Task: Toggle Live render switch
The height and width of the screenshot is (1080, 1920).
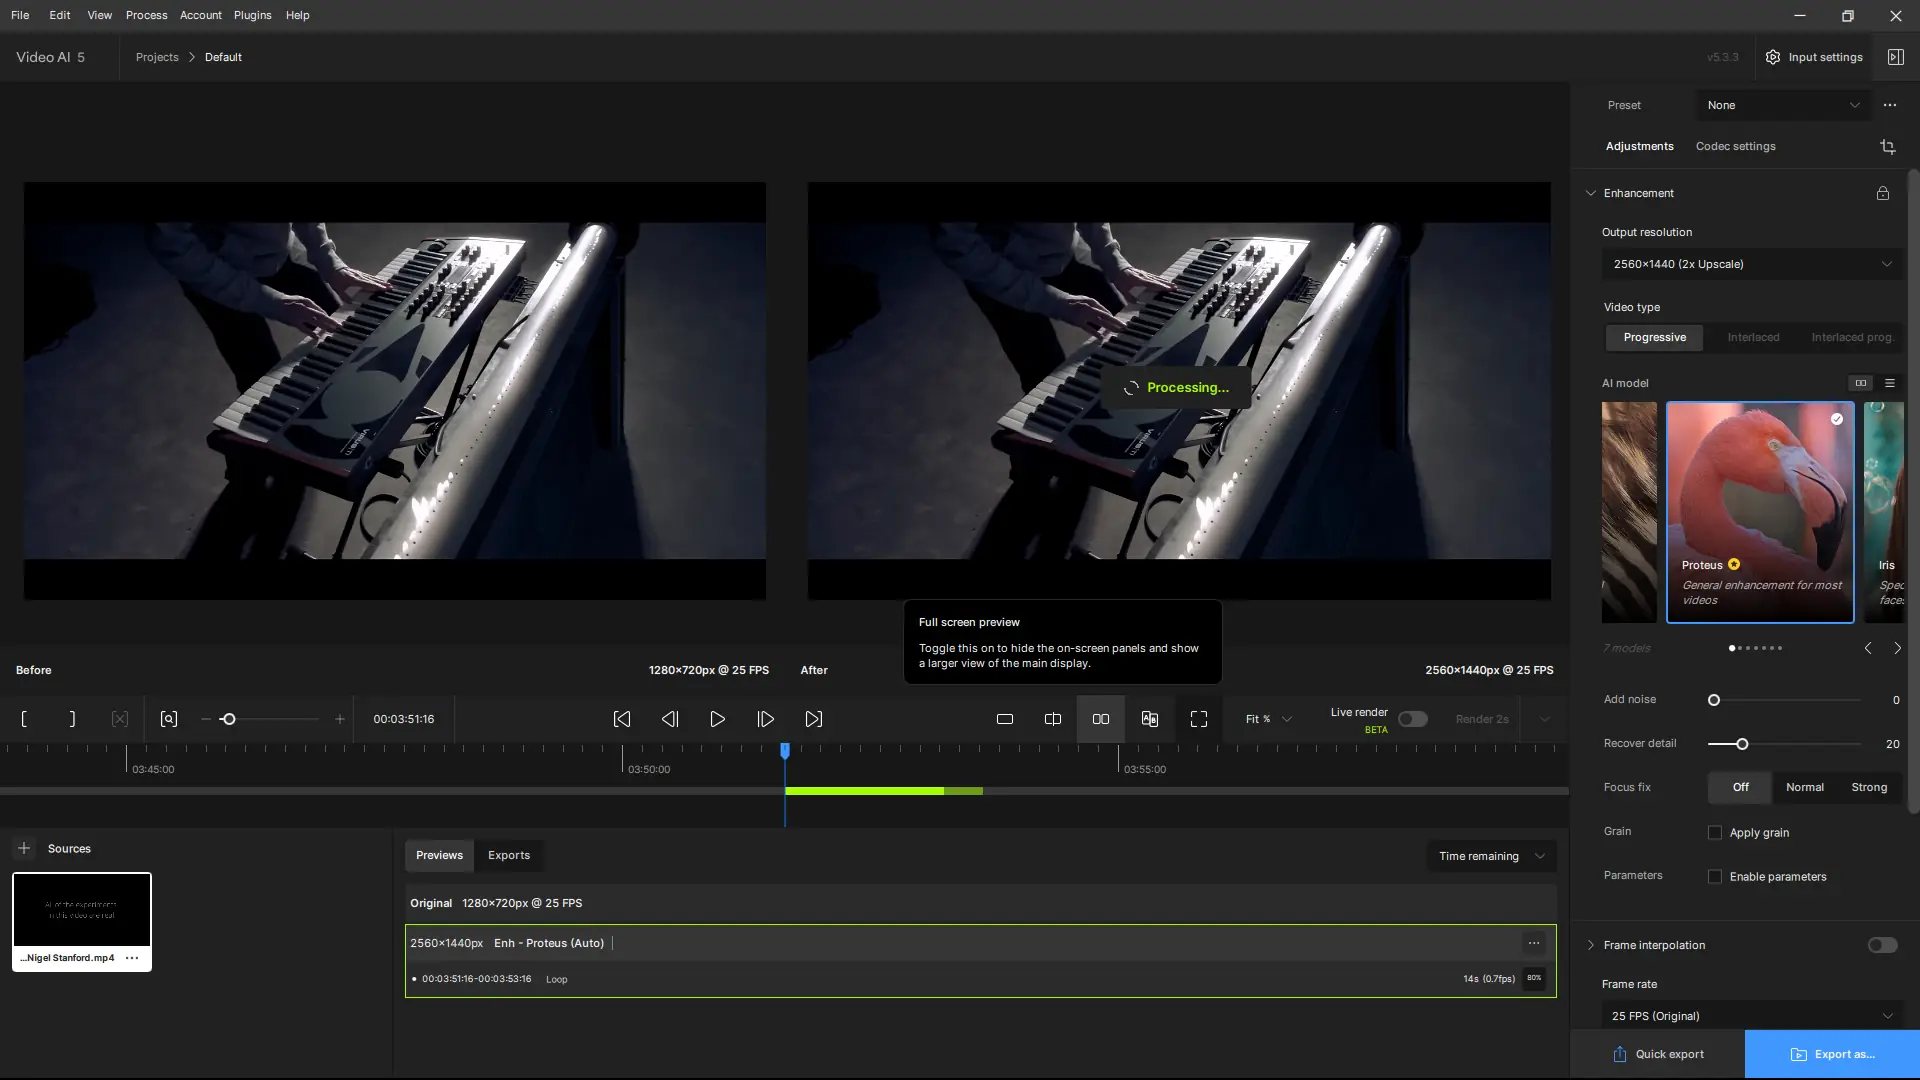Action: pyautogui.click(x=1412, y=719)
